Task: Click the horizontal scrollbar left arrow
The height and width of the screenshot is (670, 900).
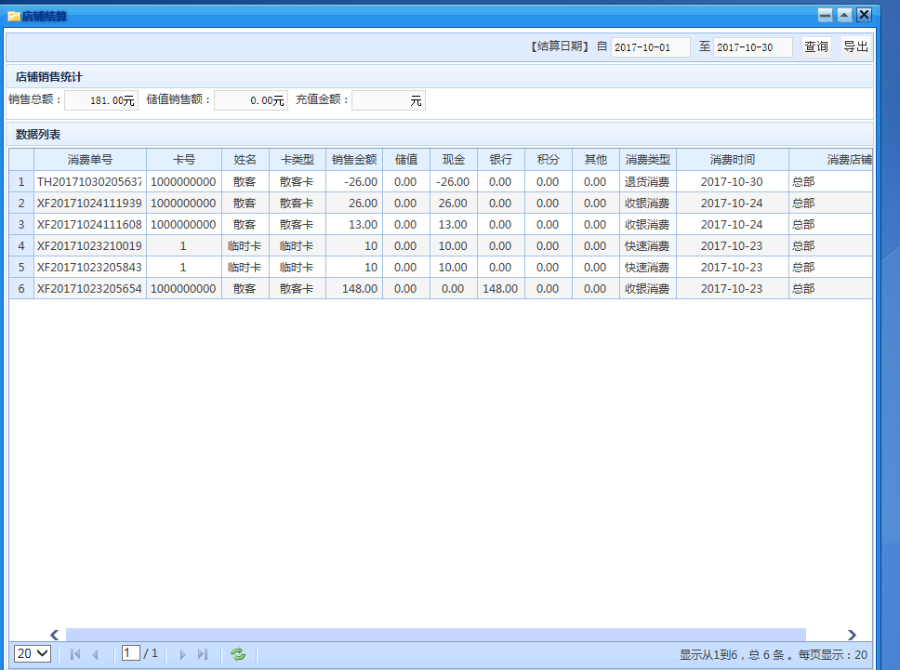Action: (x=55, y=634)
